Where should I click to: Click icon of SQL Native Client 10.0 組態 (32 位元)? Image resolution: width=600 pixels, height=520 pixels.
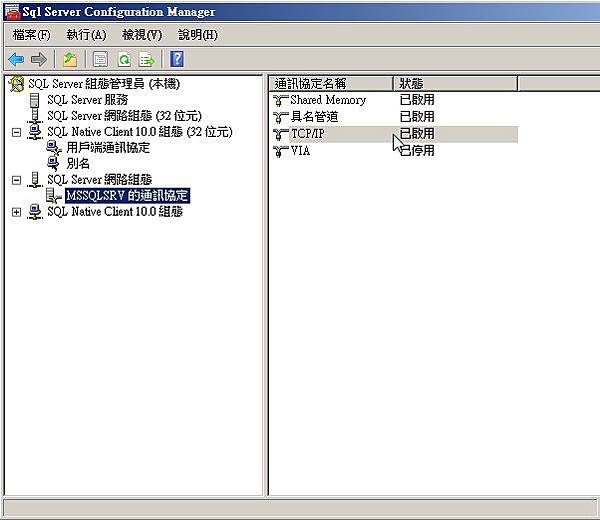pos(35,132)
